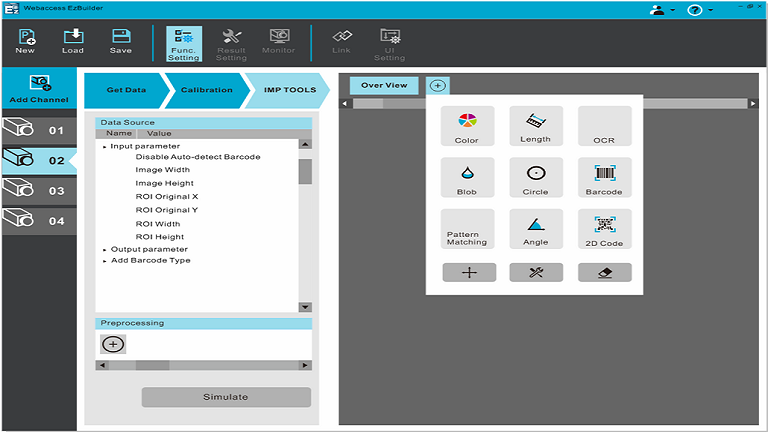Image resolution: width=768 pixels, height=432 pixels.
Task: Select Disable Auto-detect Barcode row
Action: (198, 157)
